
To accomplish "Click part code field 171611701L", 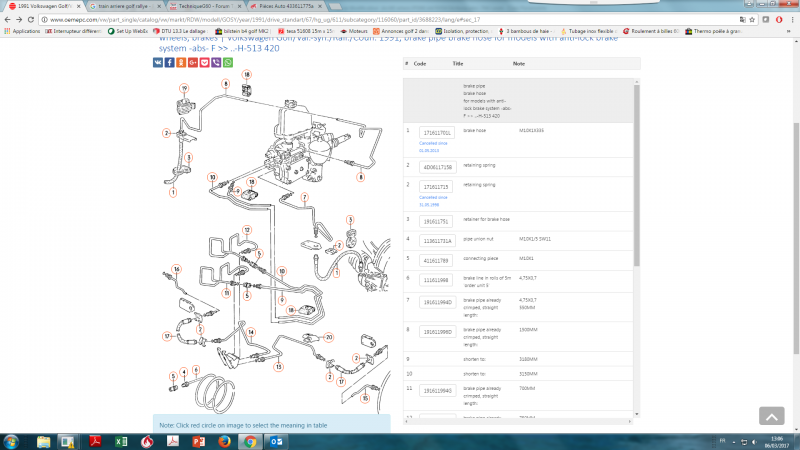I will click(x=437, y=133).
